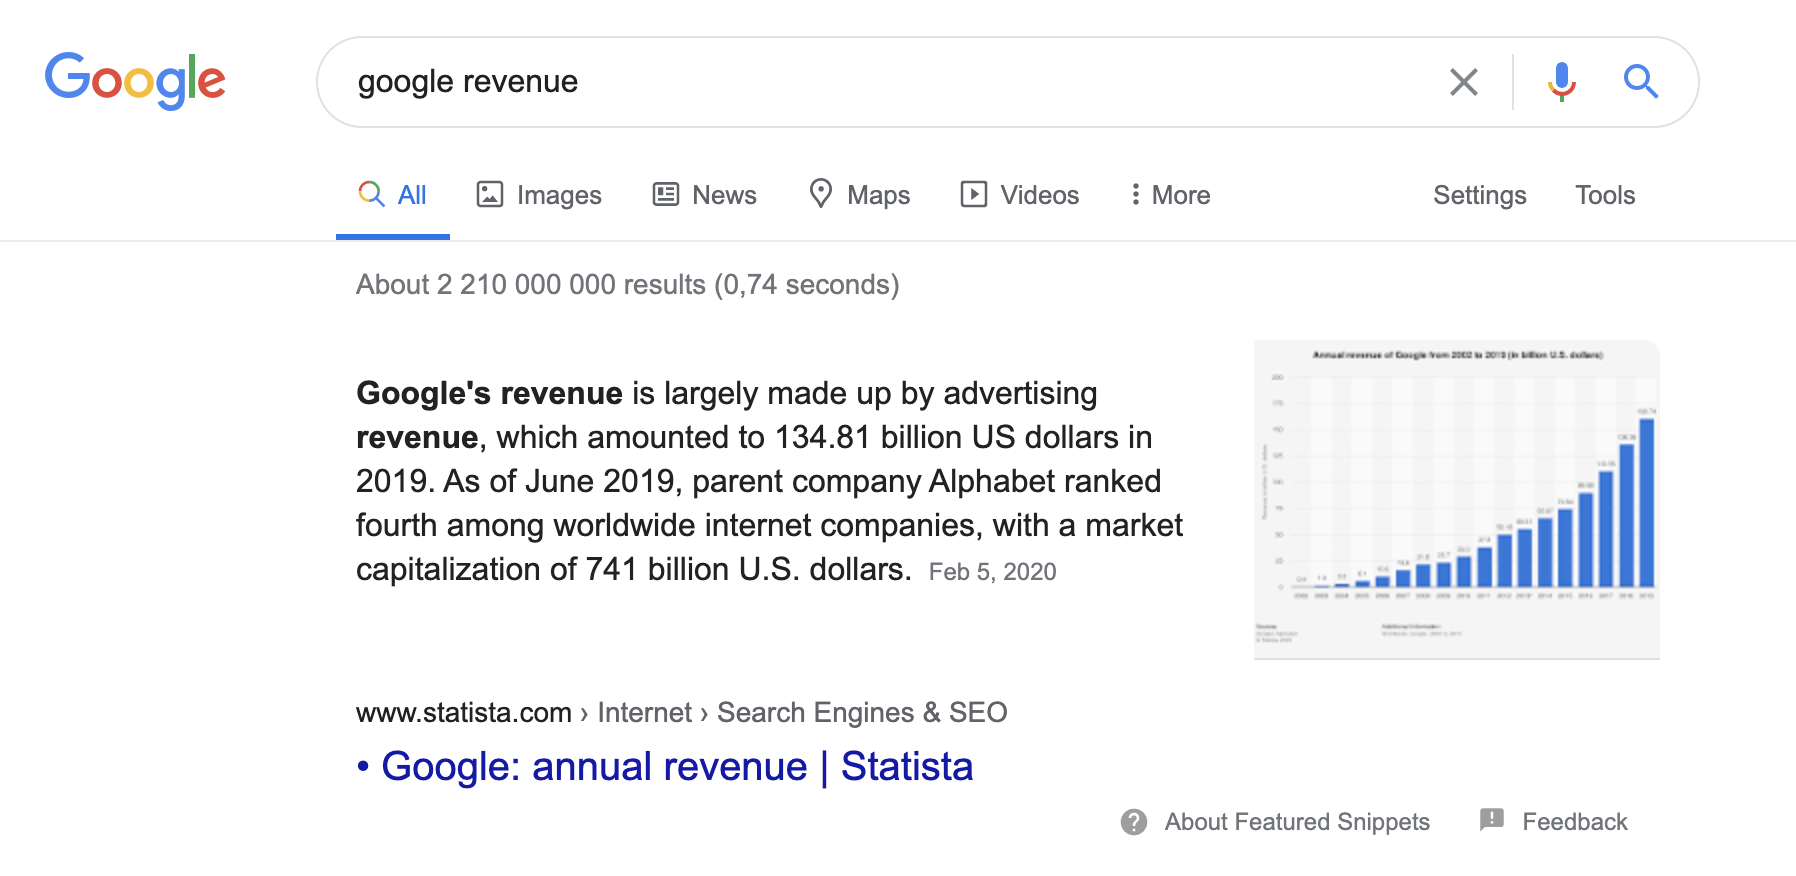The height and width of the screenshot is (876, 1796).
Task: Switch to the Videos tab
Action: tap(1019, 195)
